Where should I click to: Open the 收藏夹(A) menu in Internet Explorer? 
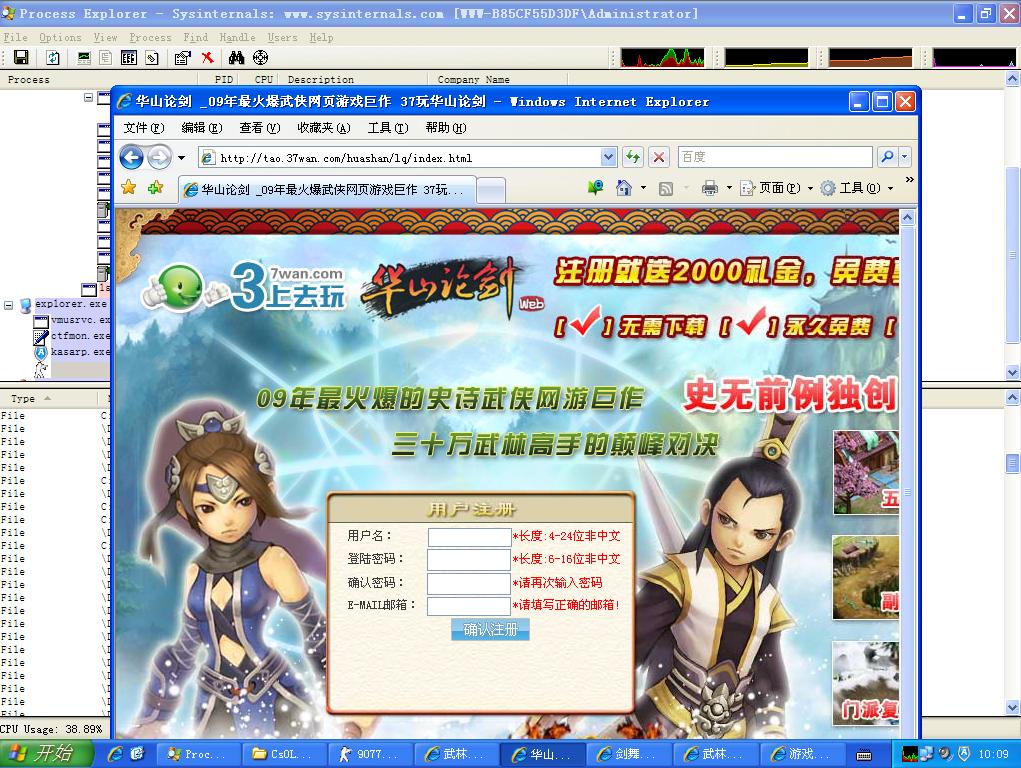point(324,128)
